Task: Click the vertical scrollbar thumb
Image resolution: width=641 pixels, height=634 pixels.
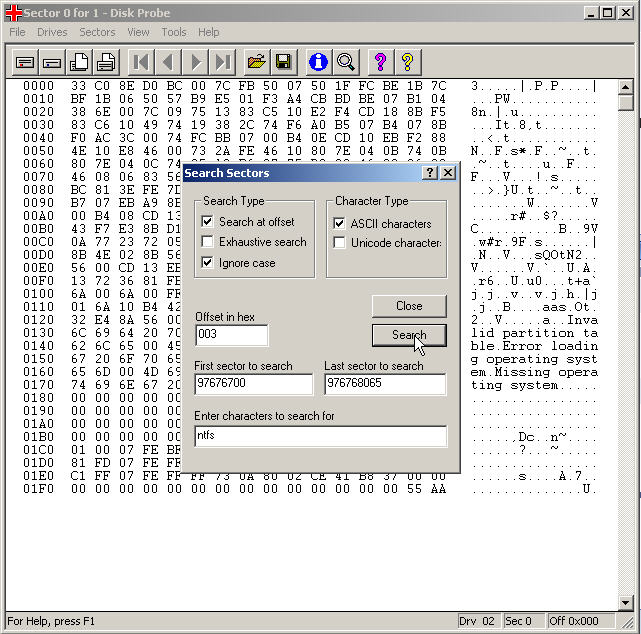Action: click(x=625, y=103)
